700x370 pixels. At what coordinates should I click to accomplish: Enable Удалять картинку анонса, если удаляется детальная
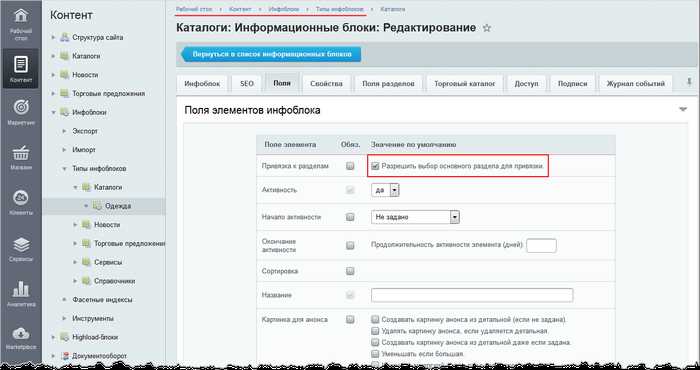pyautogui.click(x=375, y=331)
